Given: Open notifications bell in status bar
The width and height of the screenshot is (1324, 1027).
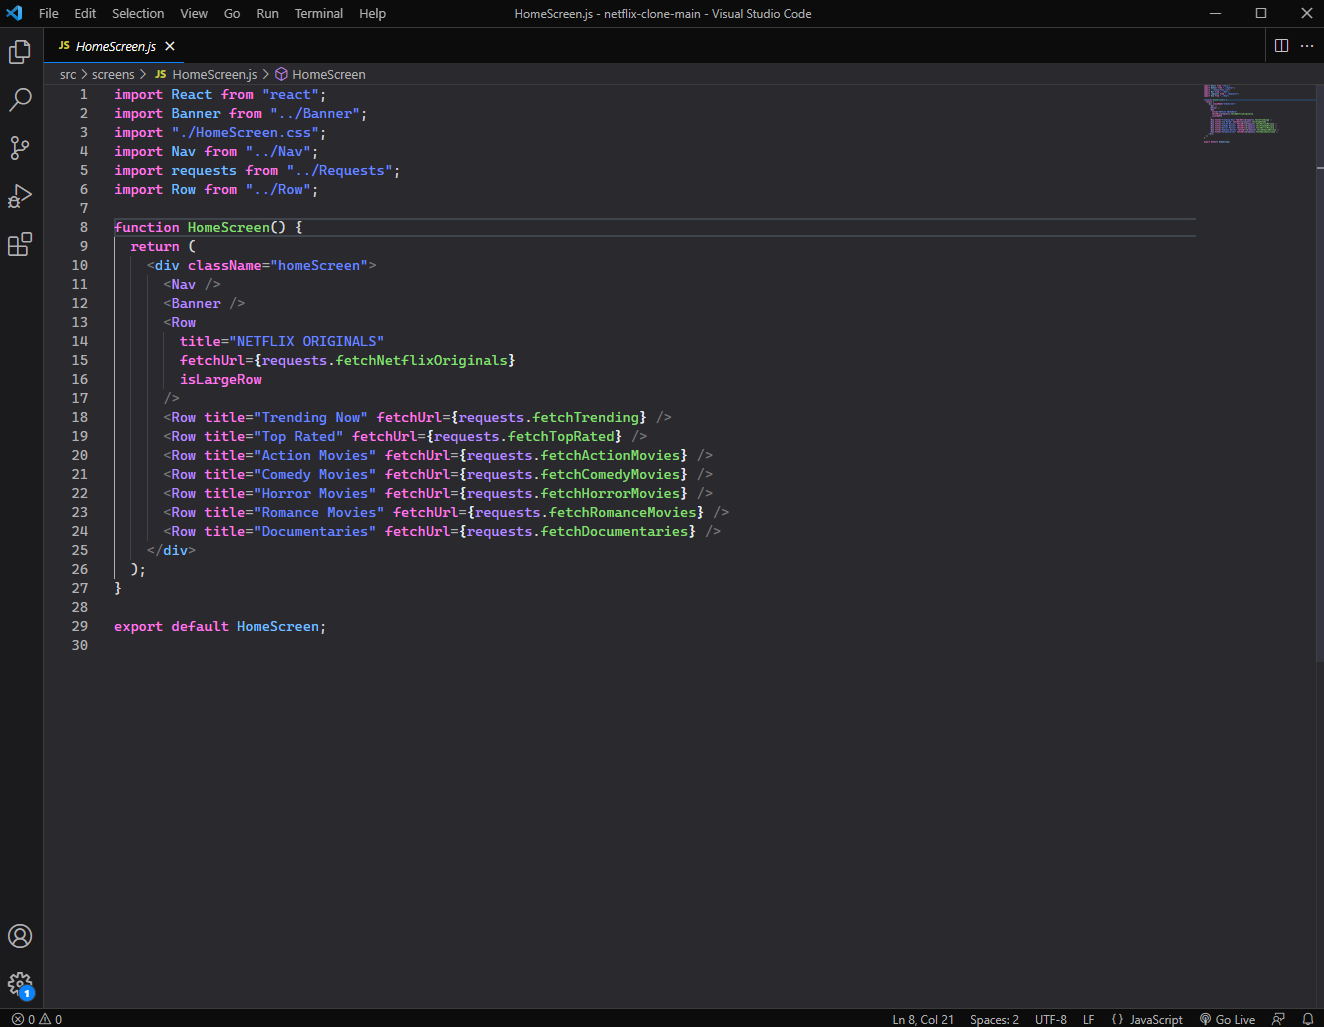Looking at the screenshot, I should (x=1307, y=1019).
